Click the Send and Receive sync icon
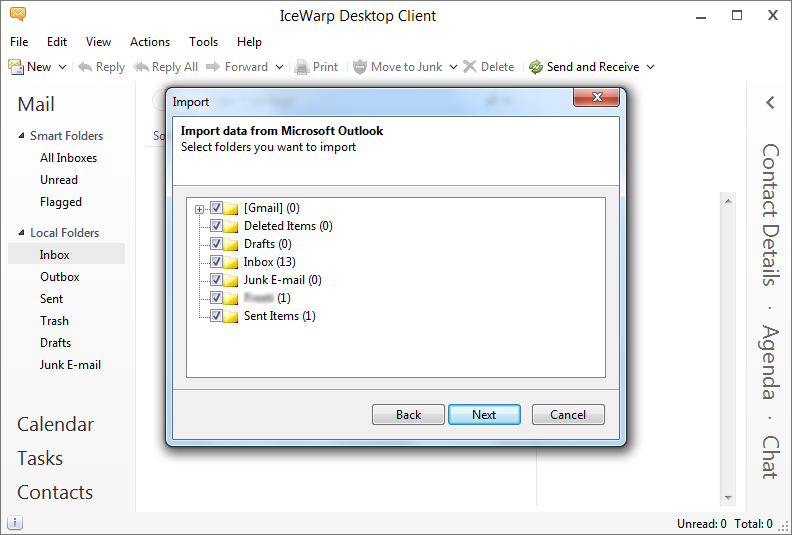792x535 pixels. 536,67
